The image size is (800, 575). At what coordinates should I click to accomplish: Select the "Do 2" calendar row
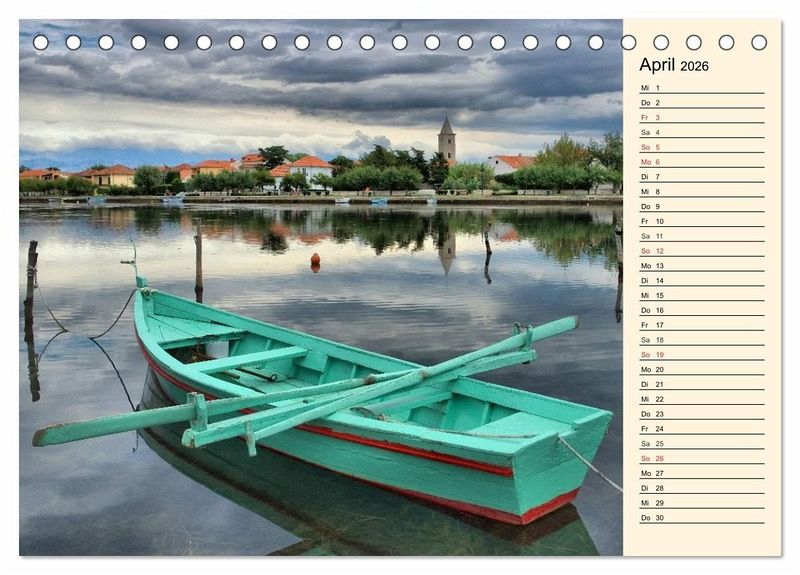[702, 103]
